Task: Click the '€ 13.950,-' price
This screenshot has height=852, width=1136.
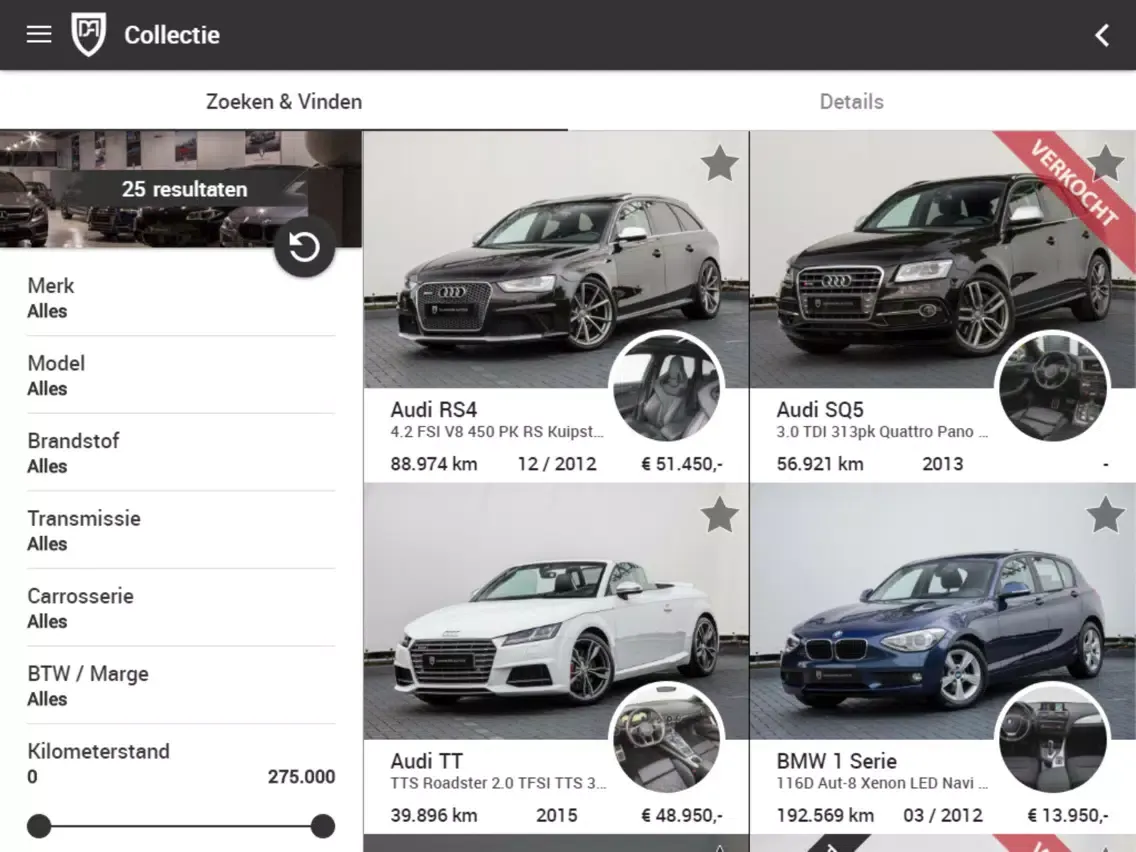Action: [1068, 815]
